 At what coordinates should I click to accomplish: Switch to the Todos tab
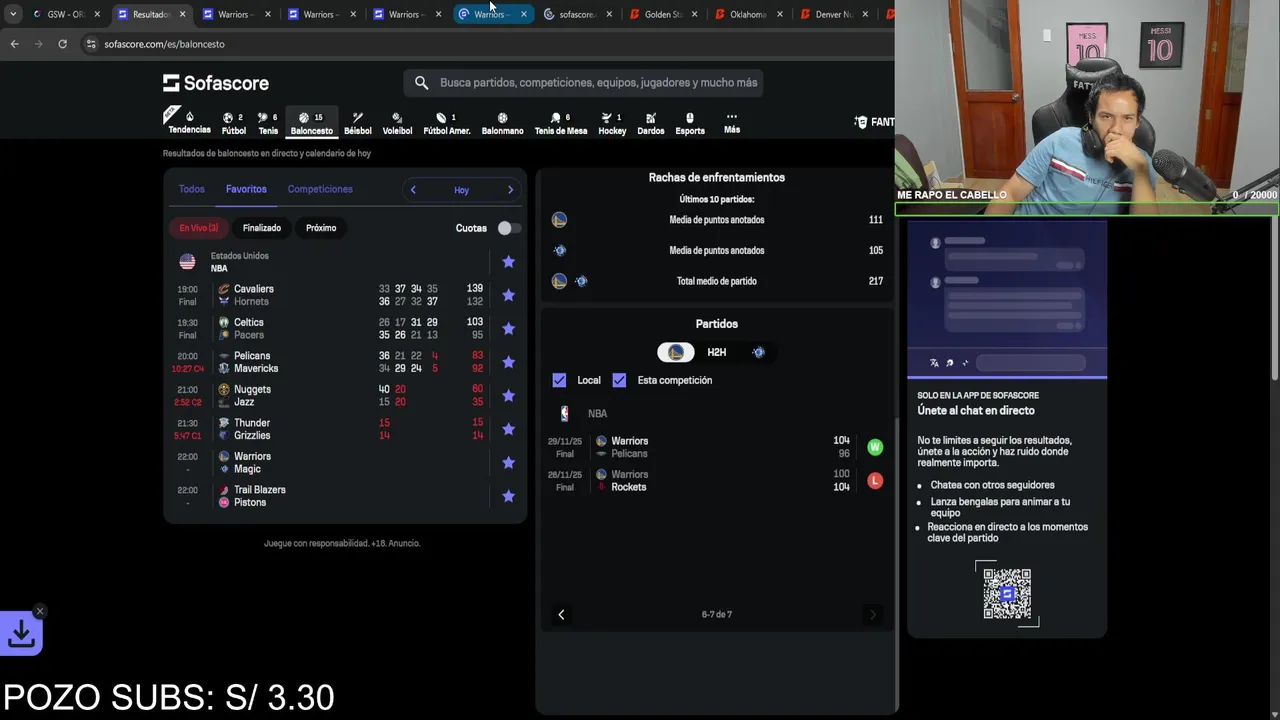pyautogui.click(x=191, y=189)
